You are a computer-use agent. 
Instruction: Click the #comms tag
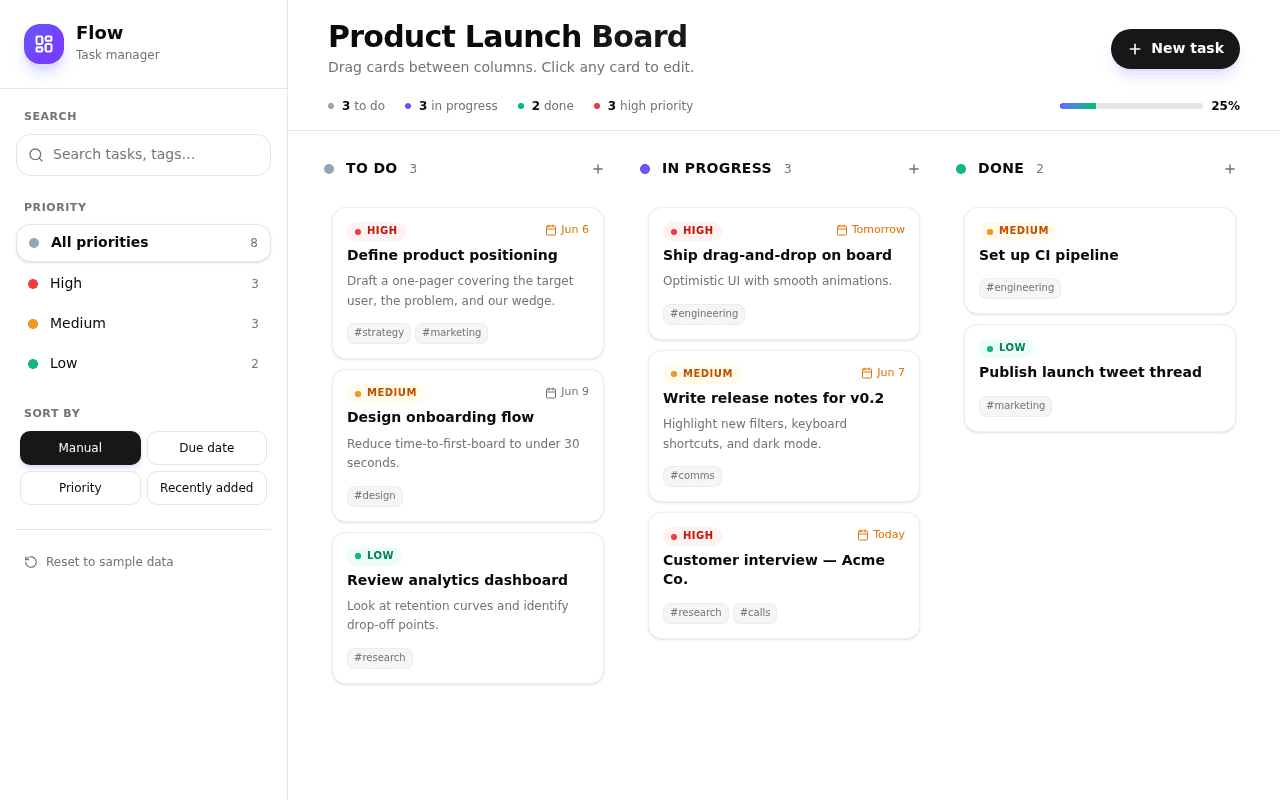click(x=692, y=476)
